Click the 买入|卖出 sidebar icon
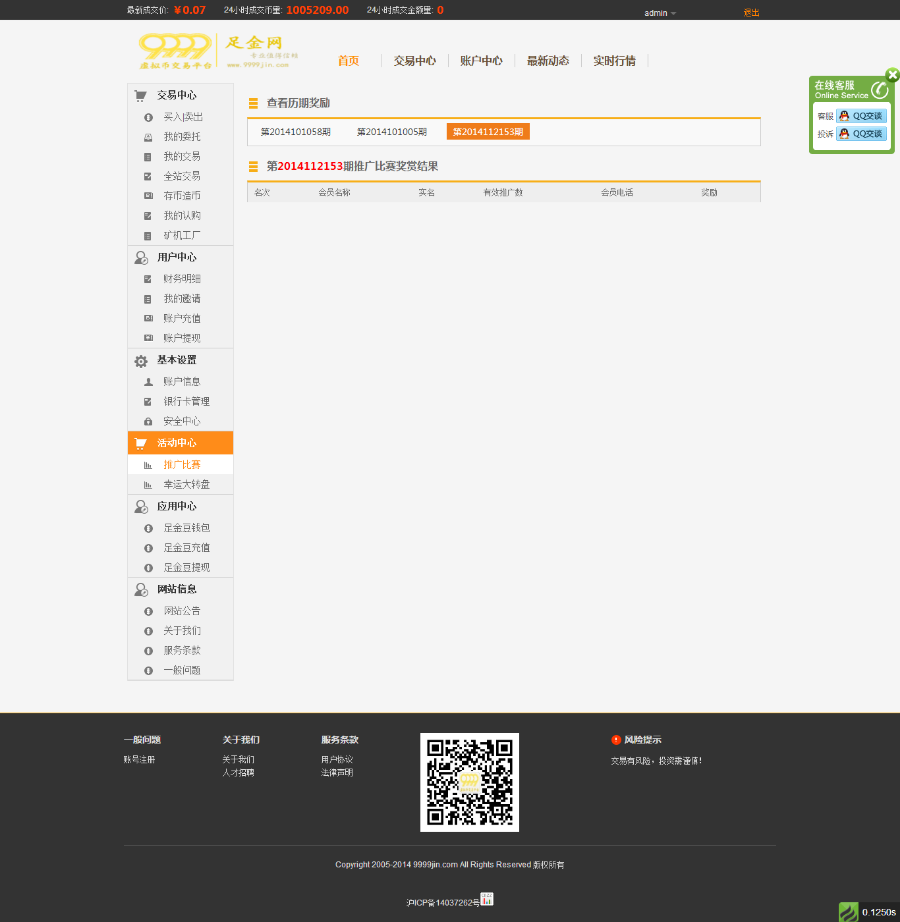Screen dimensions: 900x922 (x=148, y=118)
